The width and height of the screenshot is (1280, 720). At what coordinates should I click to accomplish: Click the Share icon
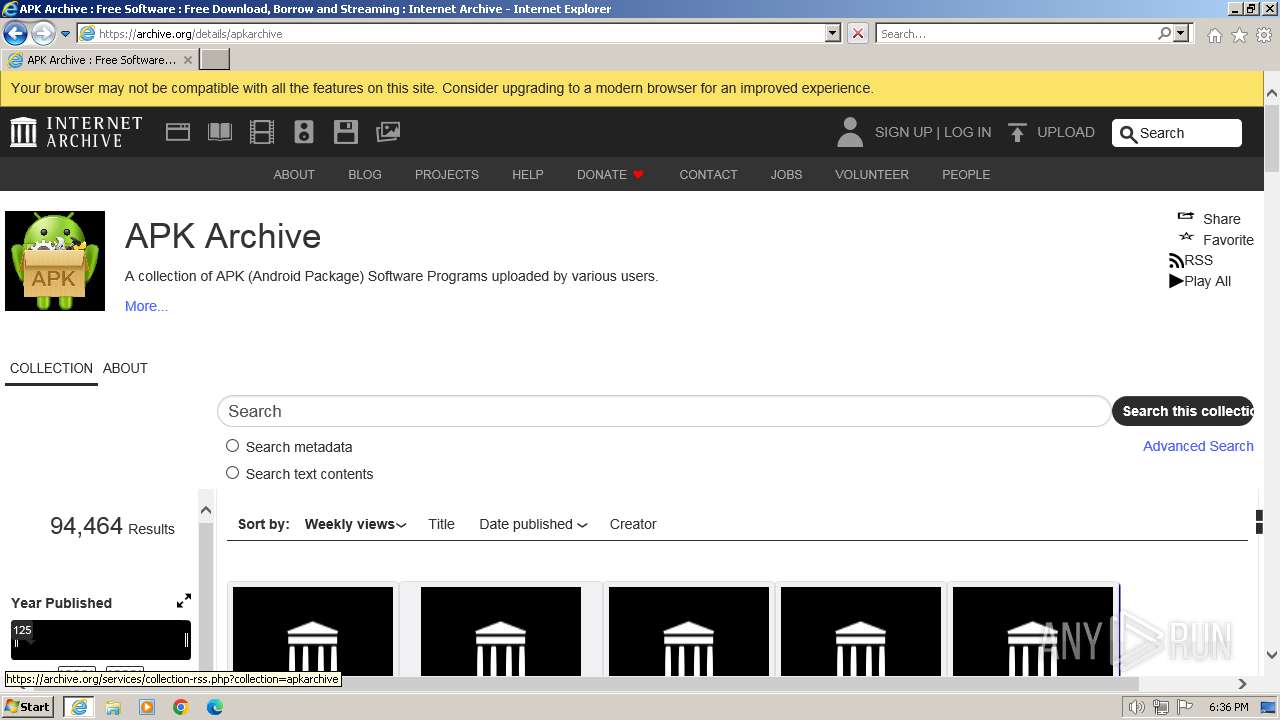click(x=1186, y=217)
